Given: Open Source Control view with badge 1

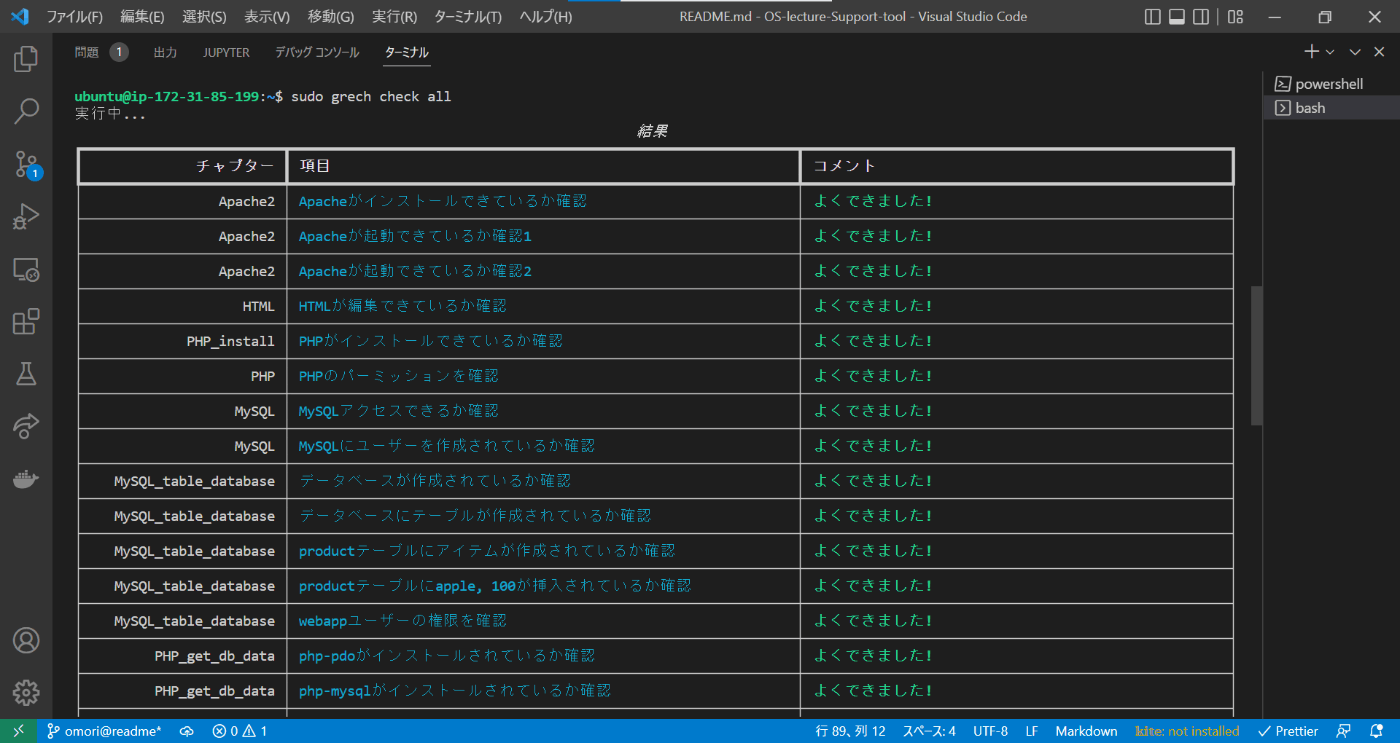Looking at the screenshot, I should pyautogui.click(x=26, y=164).
